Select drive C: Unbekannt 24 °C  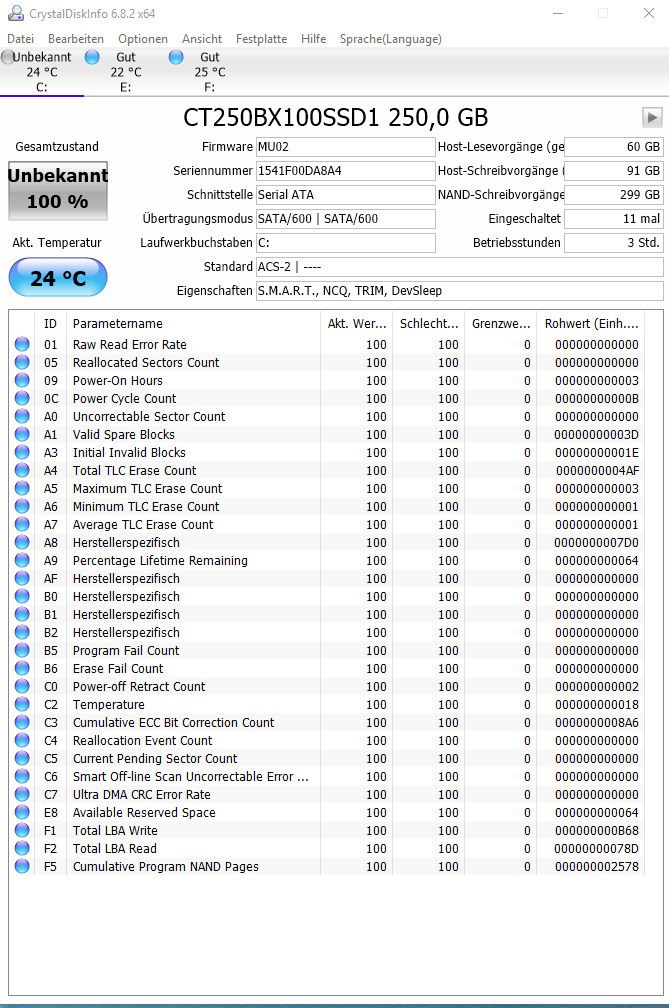[42, 71]
